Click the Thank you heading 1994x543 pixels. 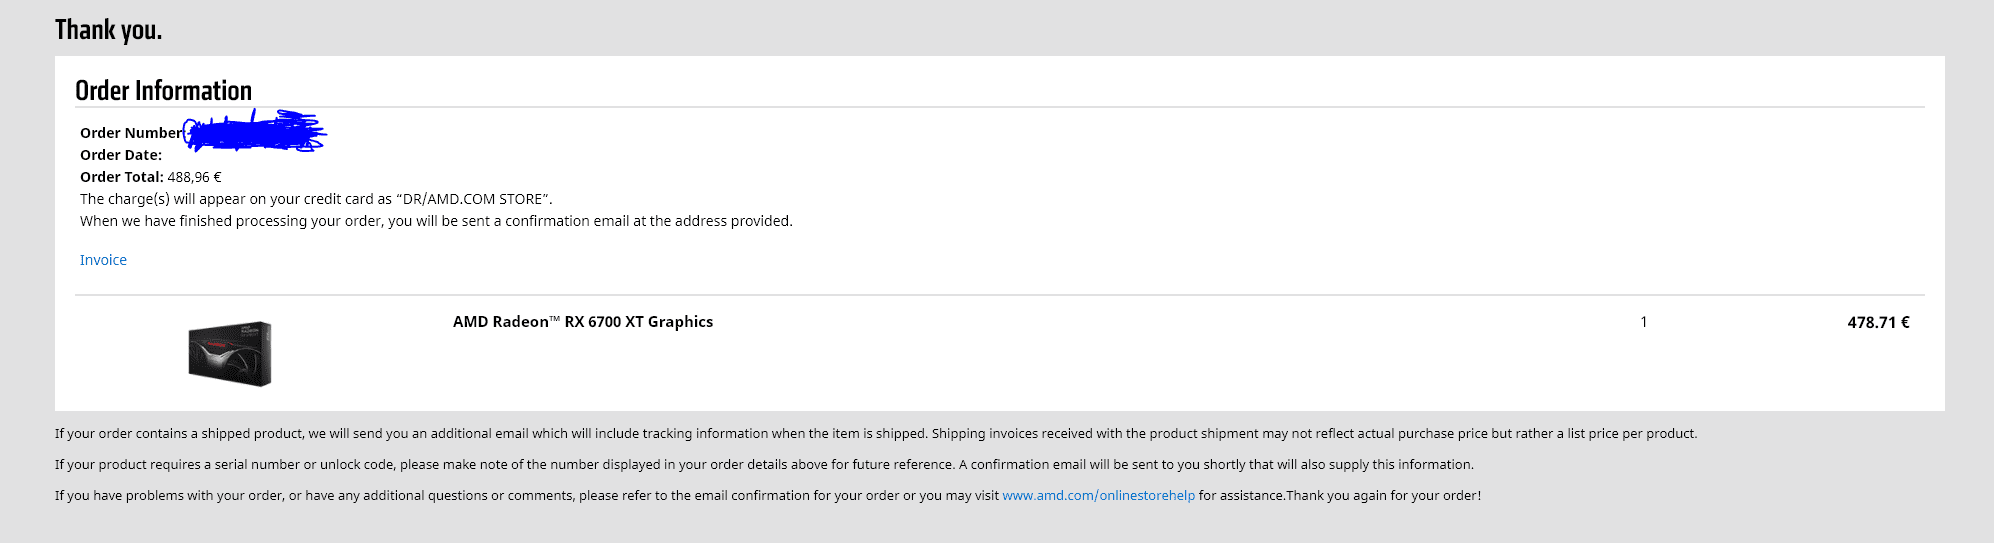click(x=108, y=30)
